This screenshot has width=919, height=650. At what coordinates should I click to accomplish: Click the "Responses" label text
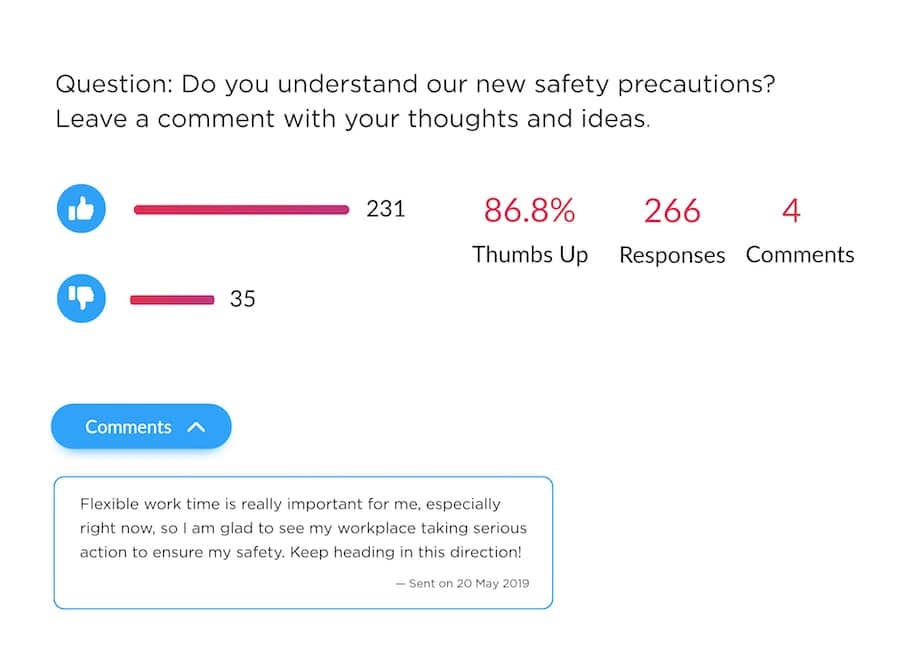click(x=672, y=256)
